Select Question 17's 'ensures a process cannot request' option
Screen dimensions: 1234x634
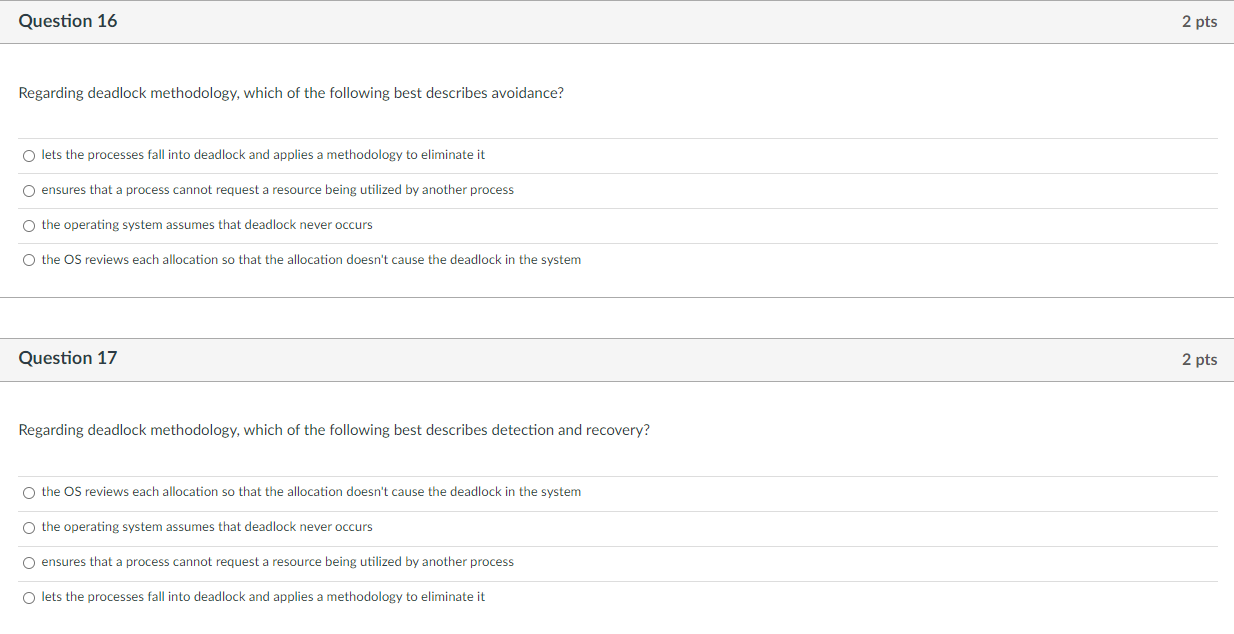(x=278, y=562)
